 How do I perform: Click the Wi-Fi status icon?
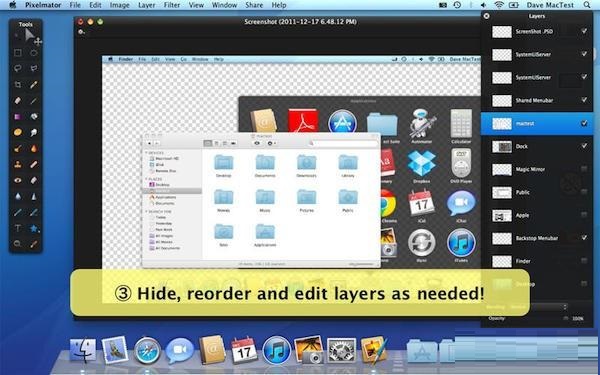[x=498, y=5]
